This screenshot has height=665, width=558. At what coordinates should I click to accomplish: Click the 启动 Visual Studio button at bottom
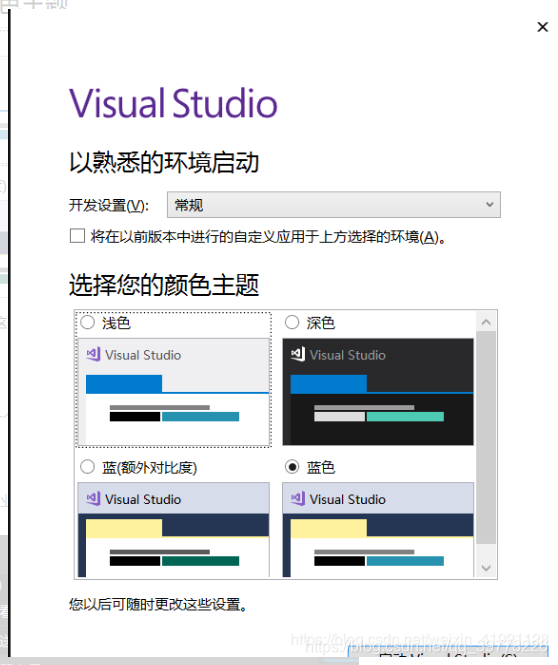click(x=447, y=654)
